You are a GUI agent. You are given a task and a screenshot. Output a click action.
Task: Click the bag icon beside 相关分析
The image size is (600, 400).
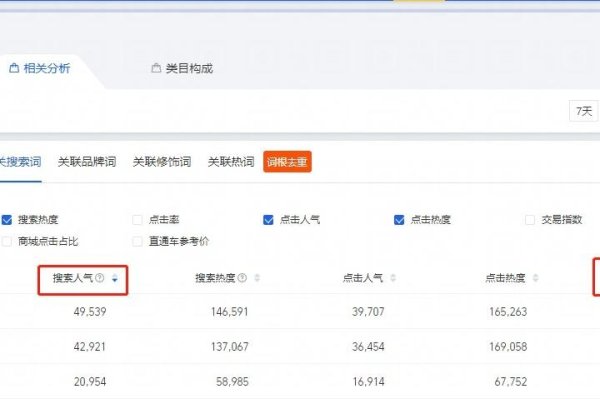[14, 69]
